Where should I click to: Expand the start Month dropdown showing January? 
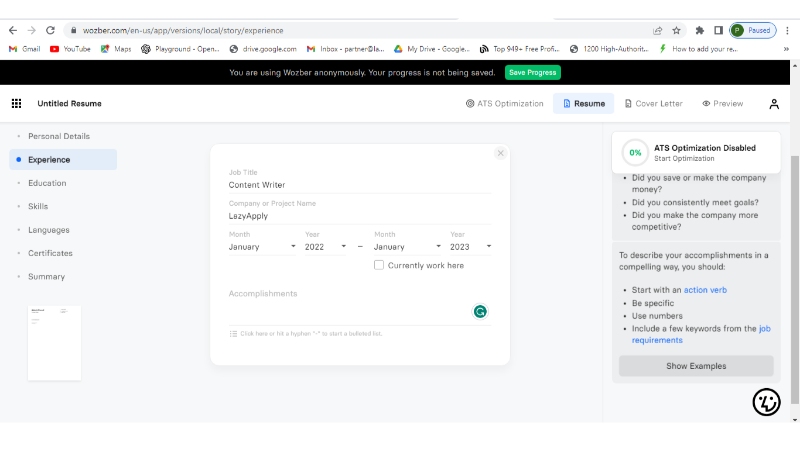pos(262,246)
